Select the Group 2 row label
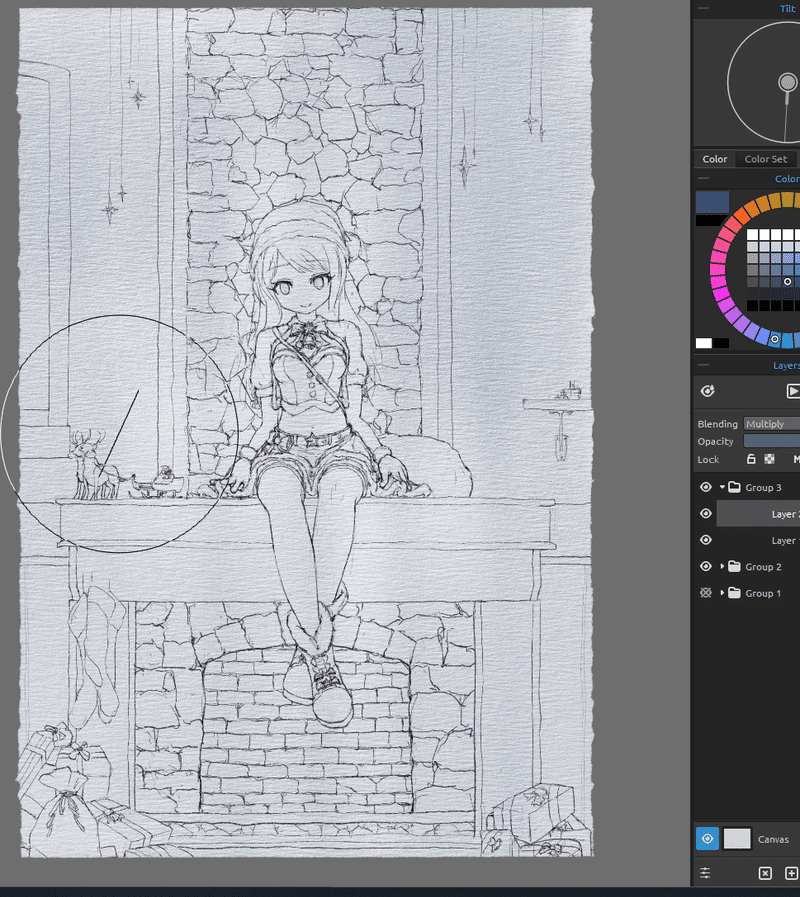The image size is (800, 897). tap(763, 566)
